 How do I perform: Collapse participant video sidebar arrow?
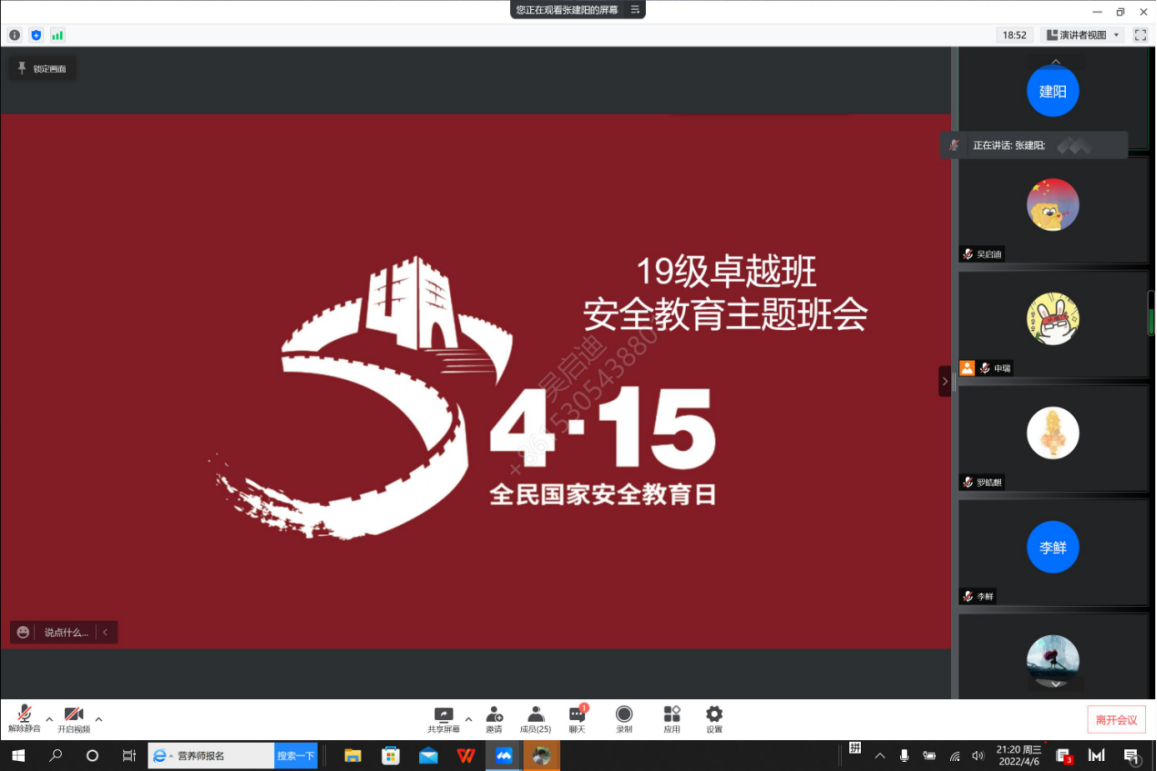click(944, 381)
